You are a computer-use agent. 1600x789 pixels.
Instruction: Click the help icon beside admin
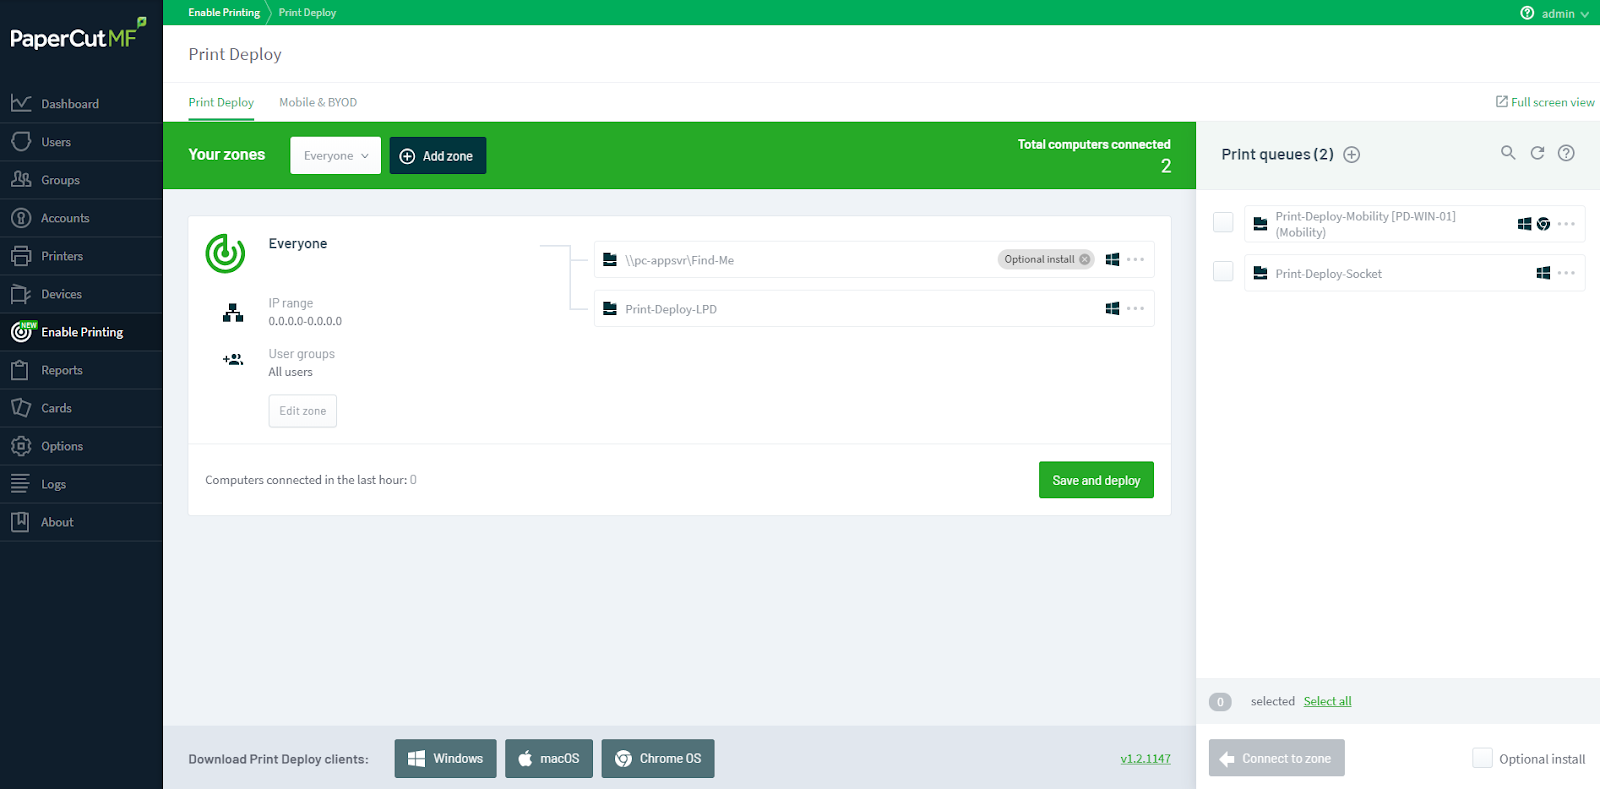(1527, 13)
